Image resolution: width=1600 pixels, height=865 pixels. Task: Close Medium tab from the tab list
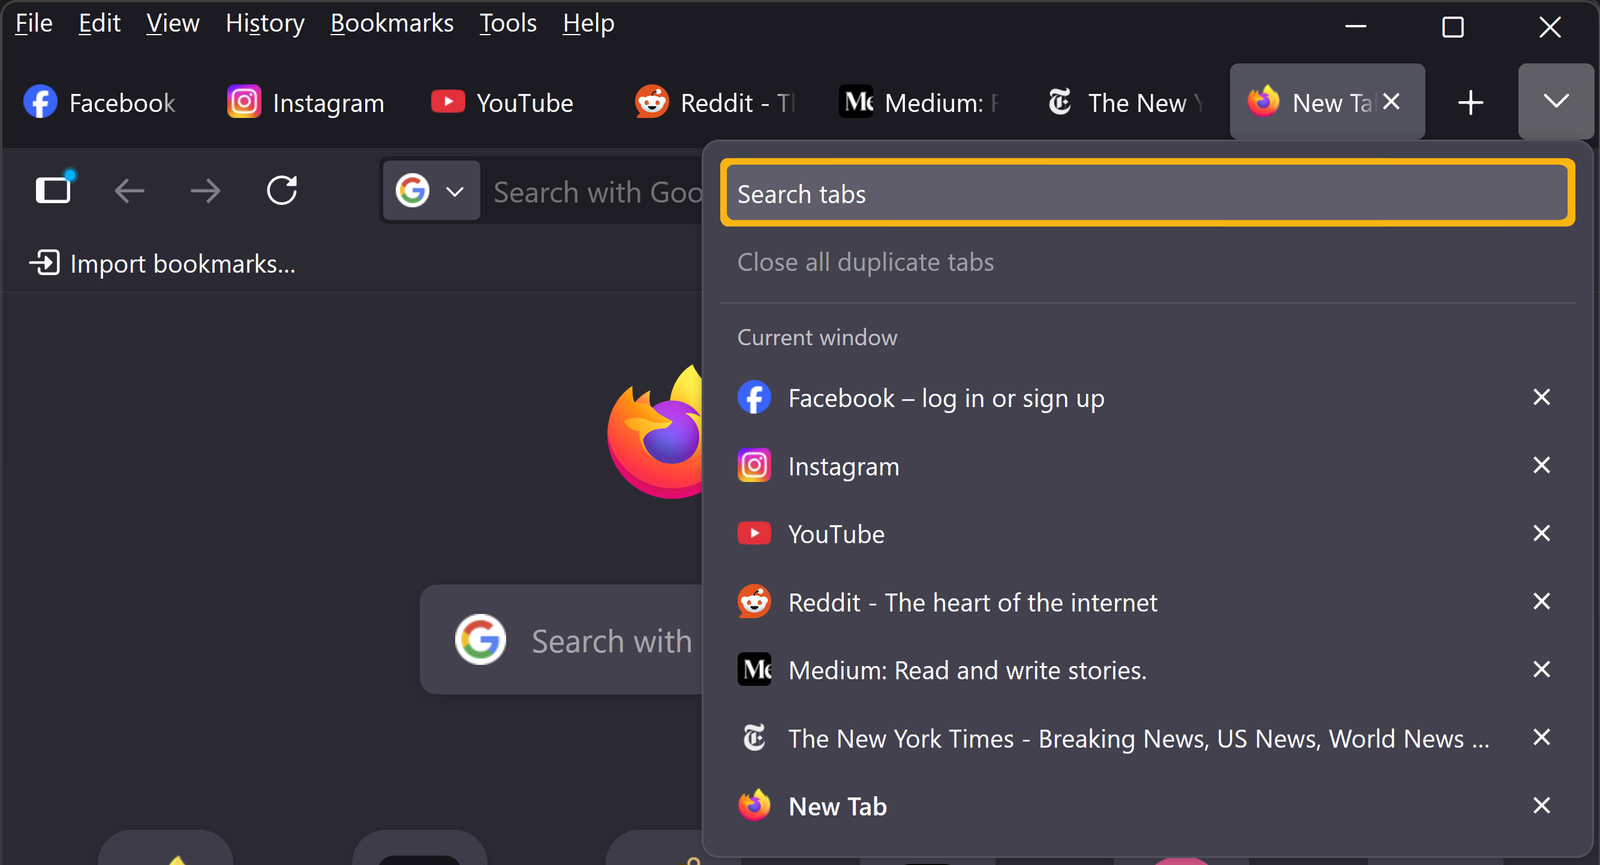click(x=1541, y=669)
